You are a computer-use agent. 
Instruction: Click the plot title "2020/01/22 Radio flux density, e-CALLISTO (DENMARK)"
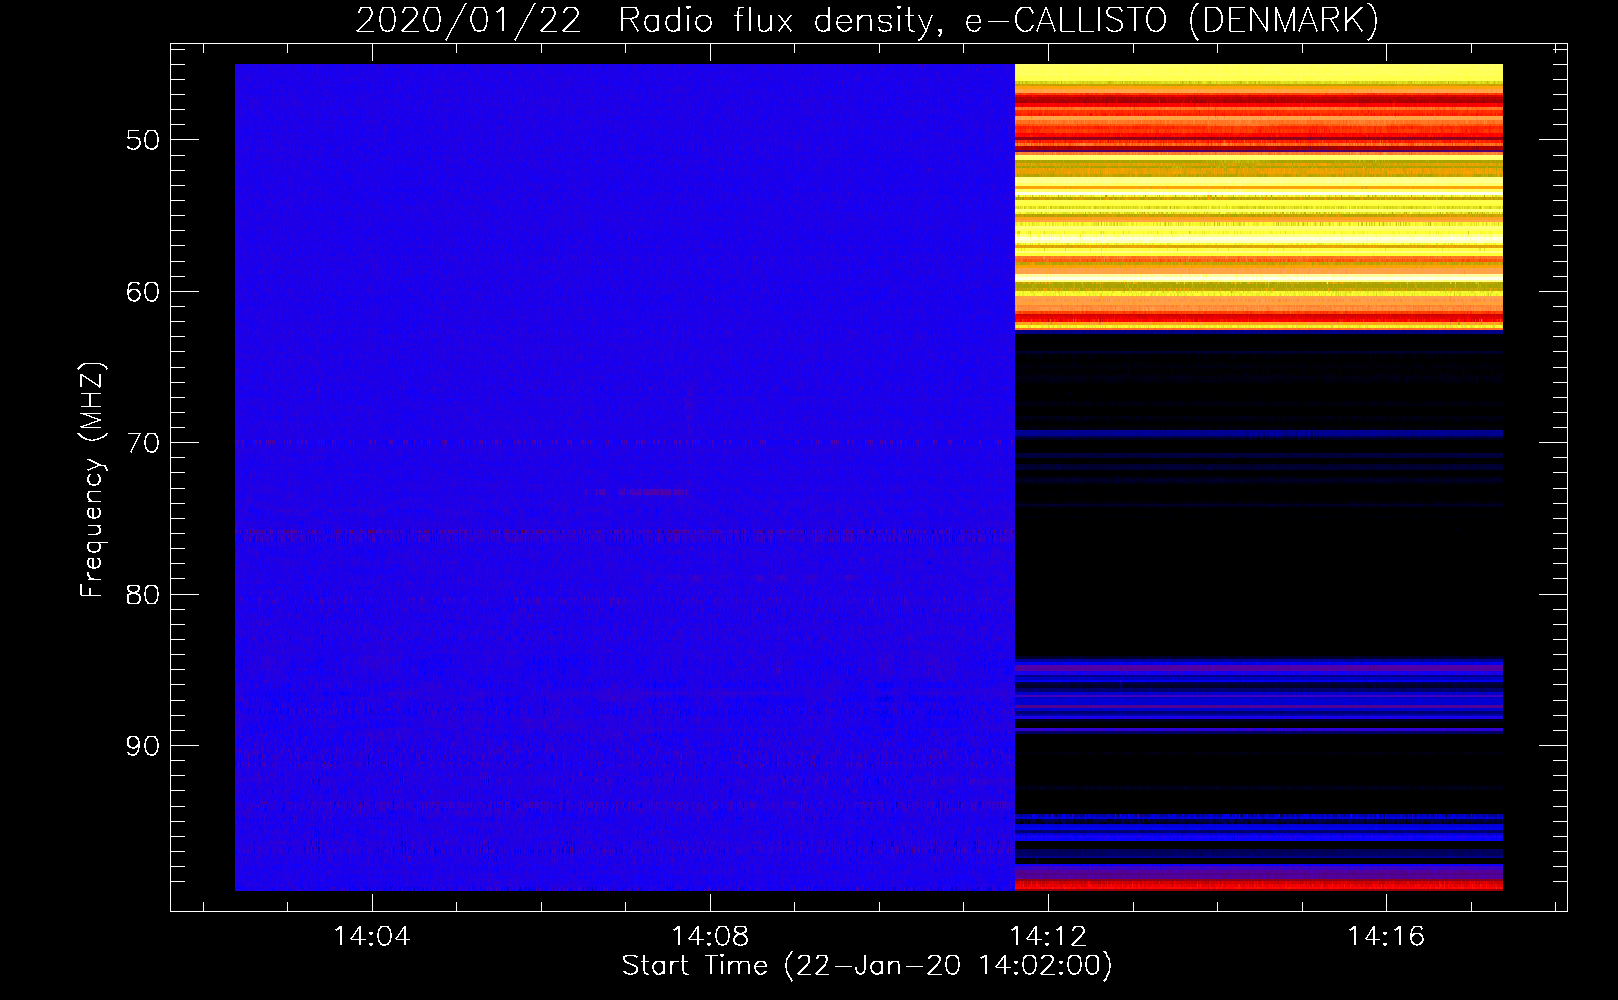867,20
